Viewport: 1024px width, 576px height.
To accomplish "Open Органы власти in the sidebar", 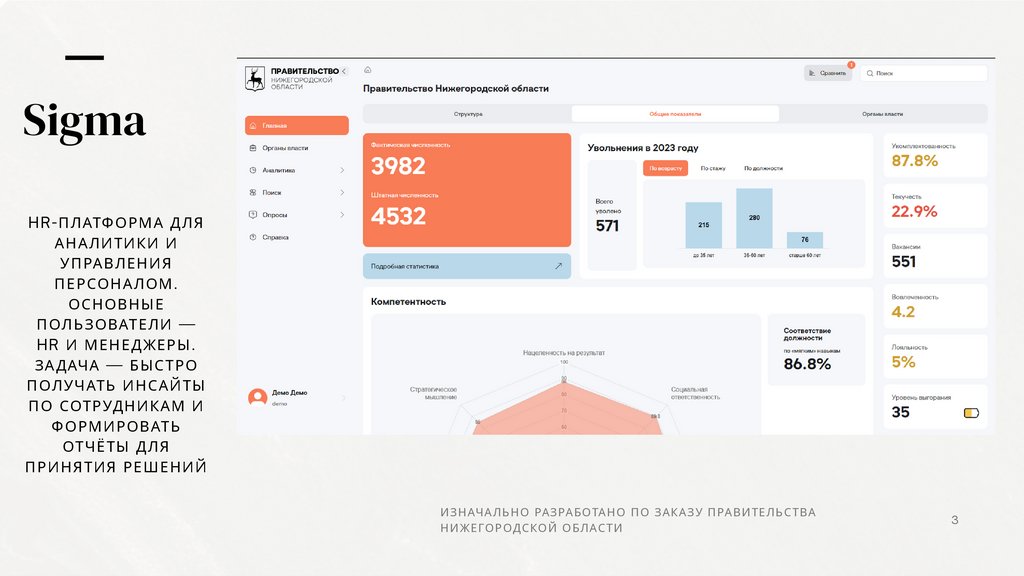I will (296, 148).
